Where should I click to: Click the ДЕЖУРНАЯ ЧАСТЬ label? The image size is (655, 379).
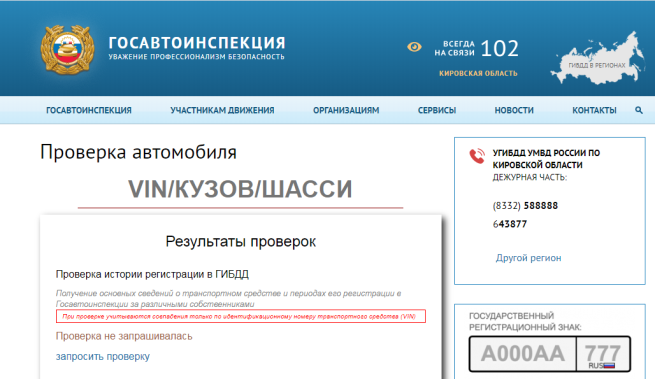(530, 178)
